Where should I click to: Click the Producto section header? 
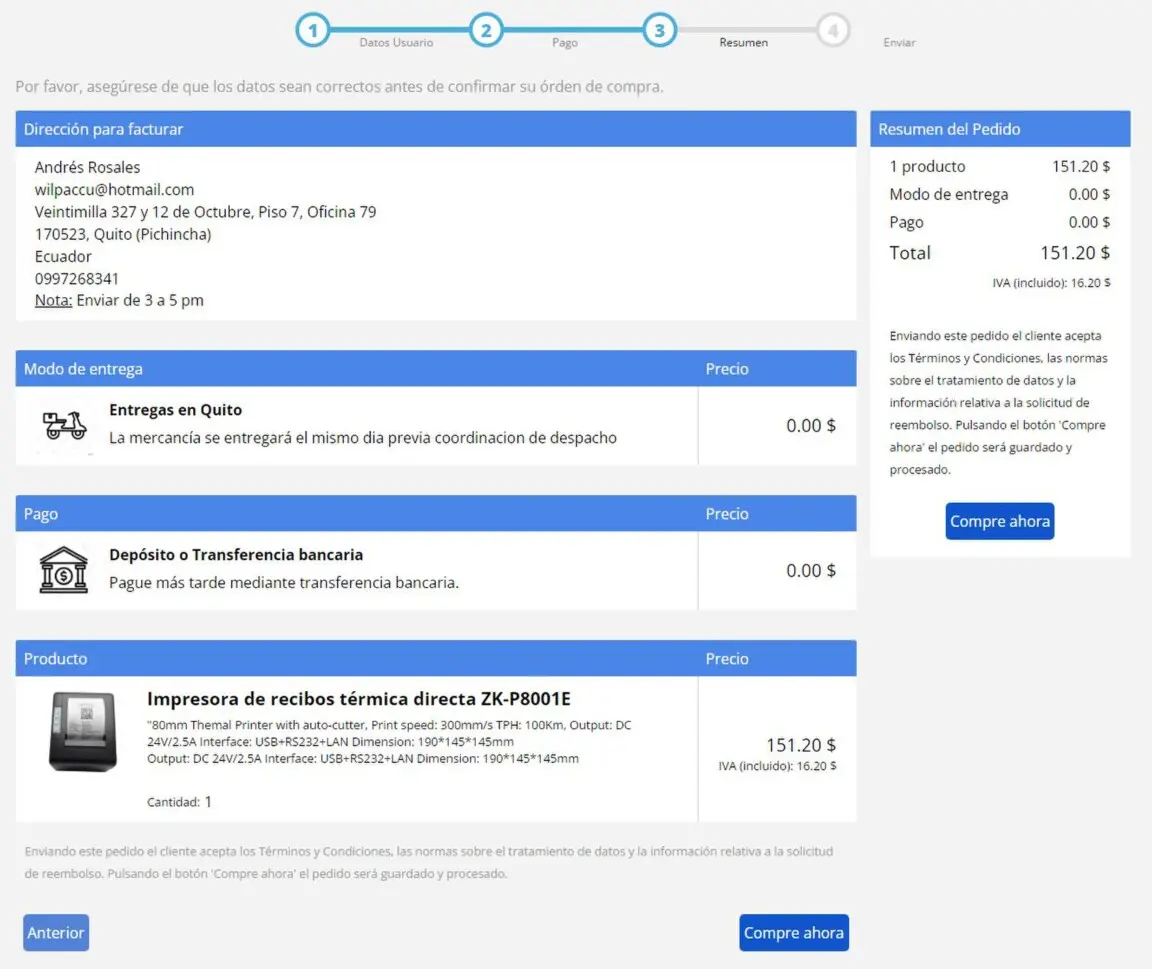(56, 659)
